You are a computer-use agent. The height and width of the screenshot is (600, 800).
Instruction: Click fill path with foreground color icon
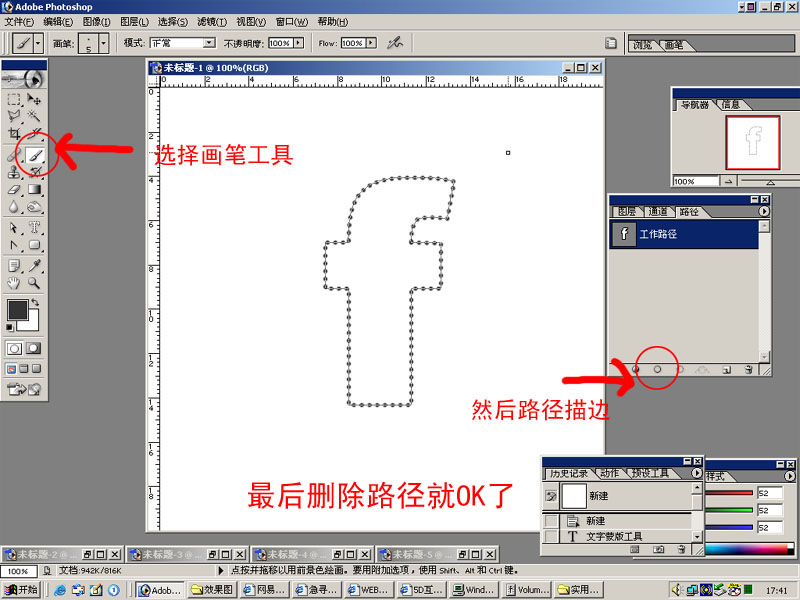point(636,369)
